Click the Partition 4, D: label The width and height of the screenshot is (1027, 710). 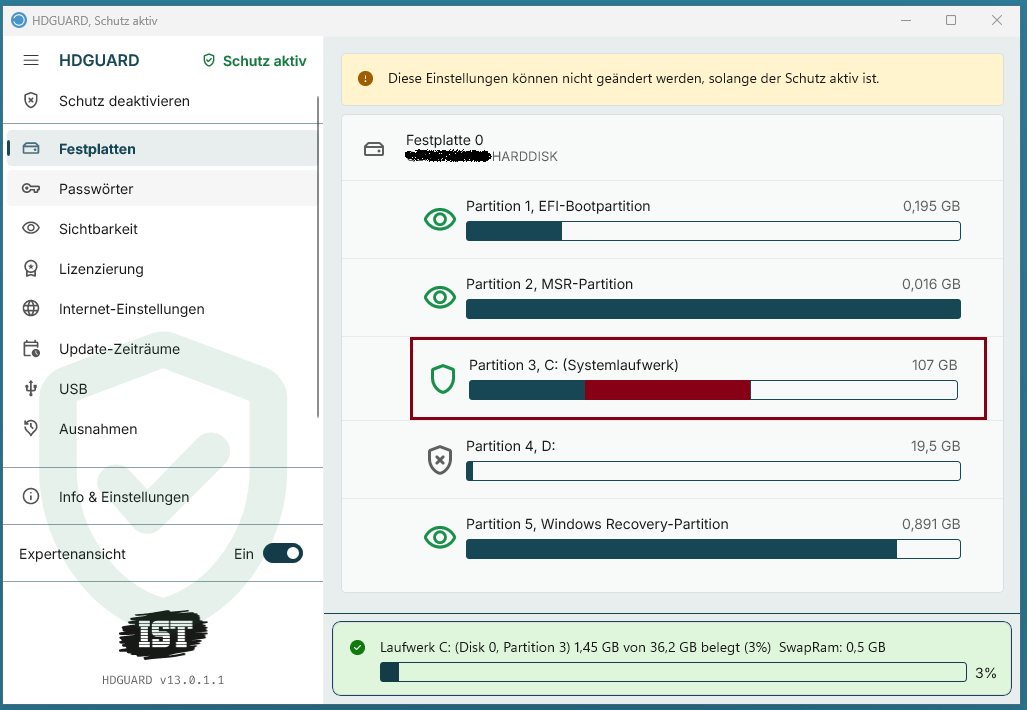[x=511, y=446]
